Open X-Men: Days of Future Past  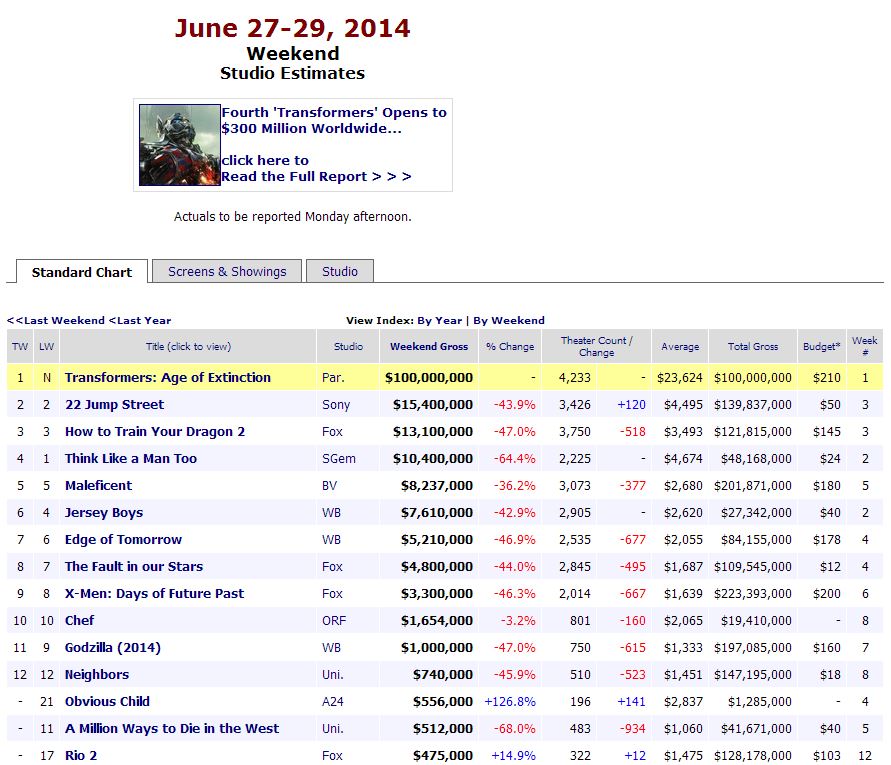point(154,593)
